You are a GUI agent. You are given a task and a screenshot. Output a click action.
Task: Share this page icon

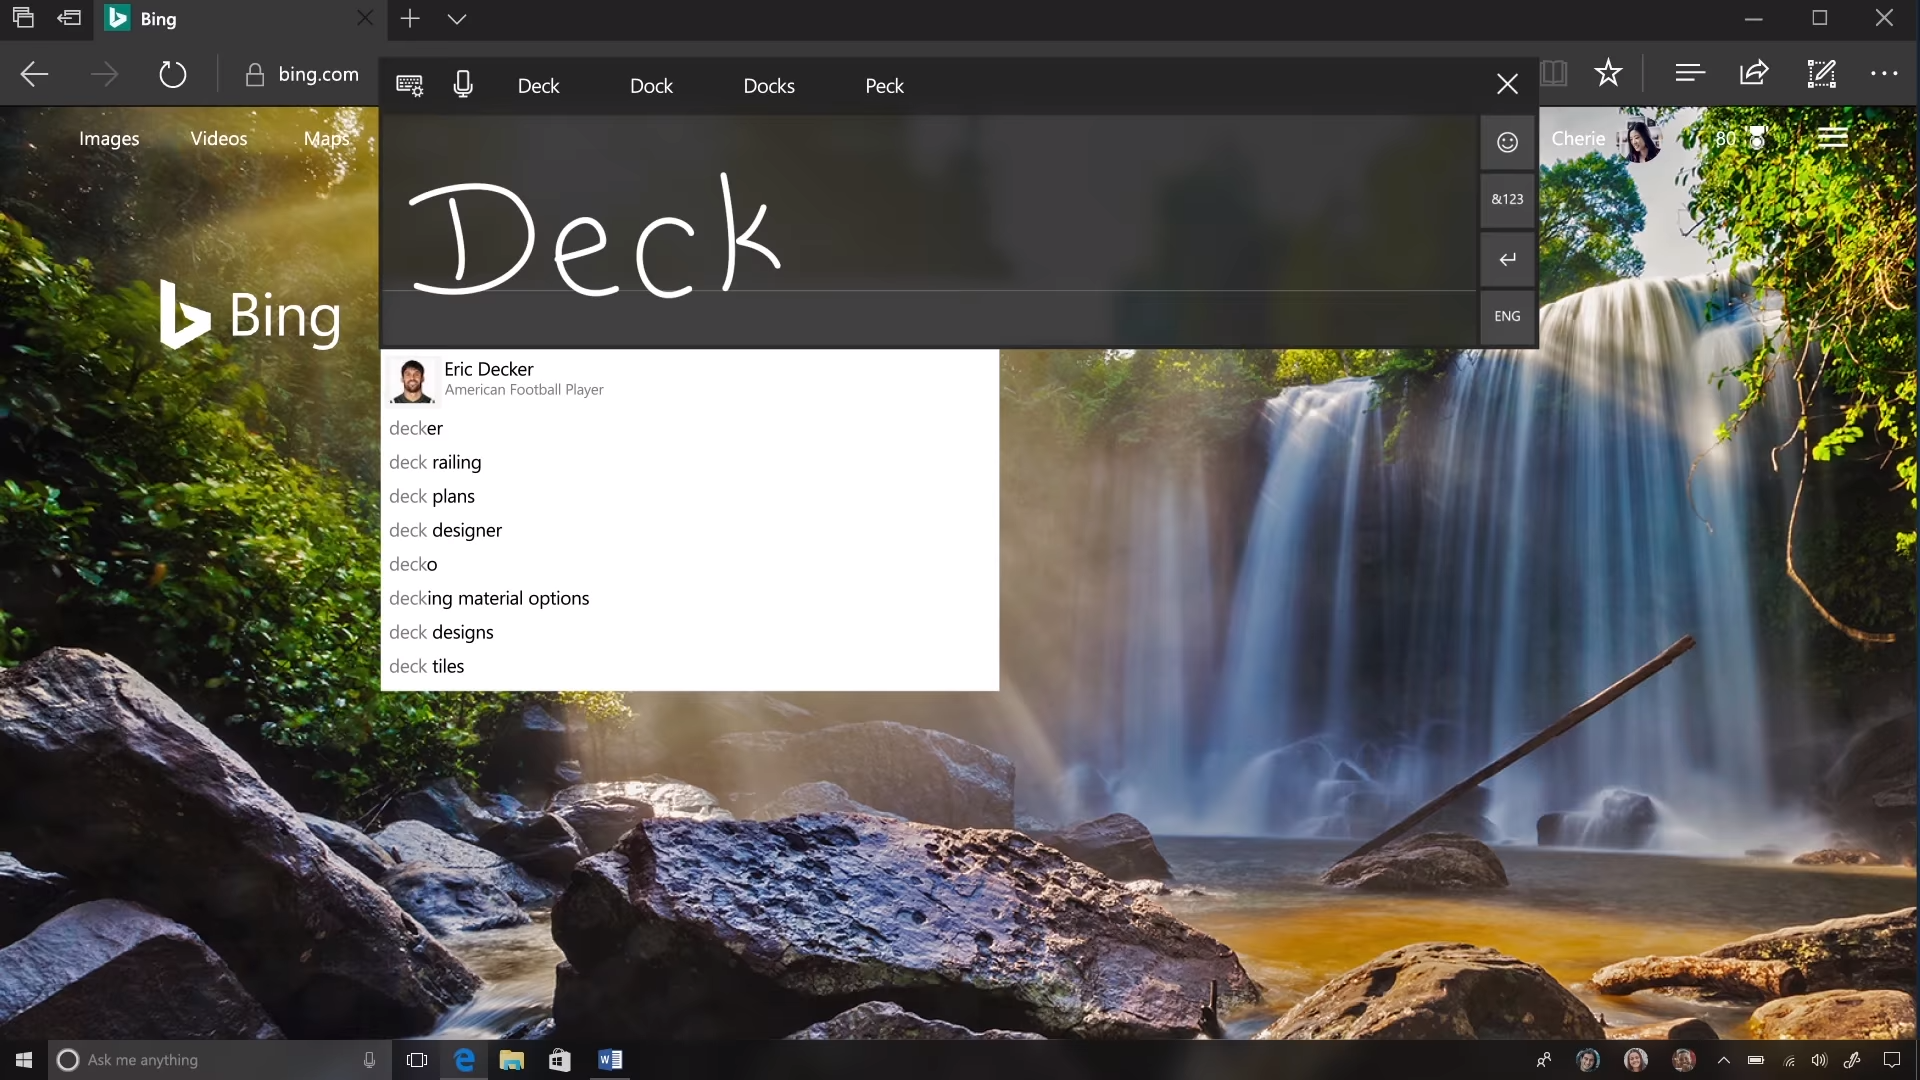pyautogui.click(x=1754, y=72)
